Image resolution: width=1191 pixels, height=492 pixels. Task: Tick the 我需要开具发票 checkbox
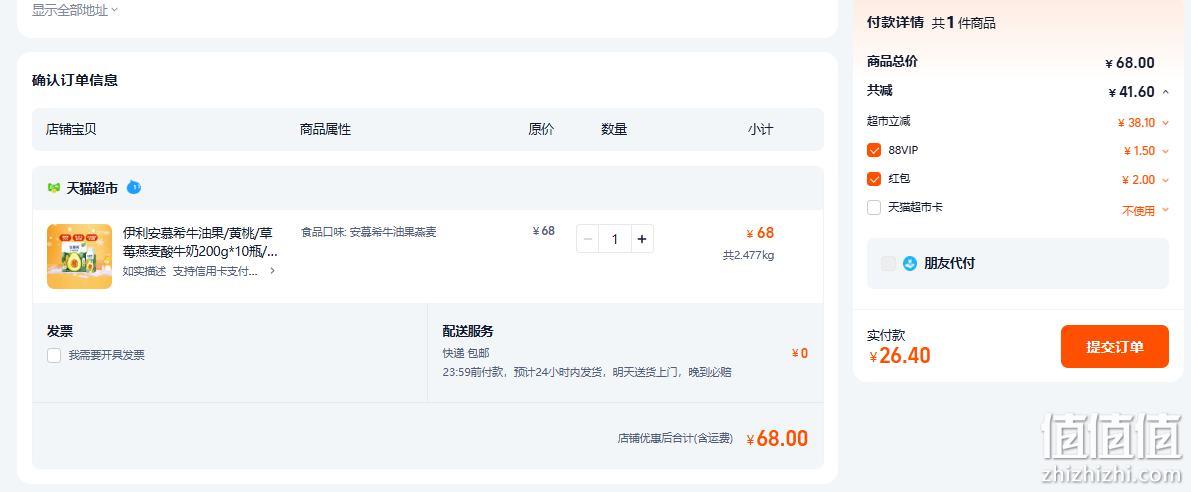(54, 355)
